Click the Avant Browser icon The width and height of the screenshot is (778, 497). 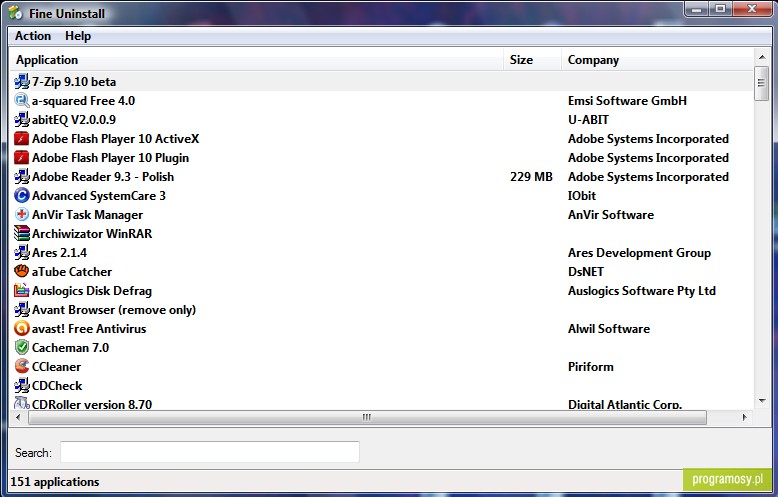[x=22, y=310]
